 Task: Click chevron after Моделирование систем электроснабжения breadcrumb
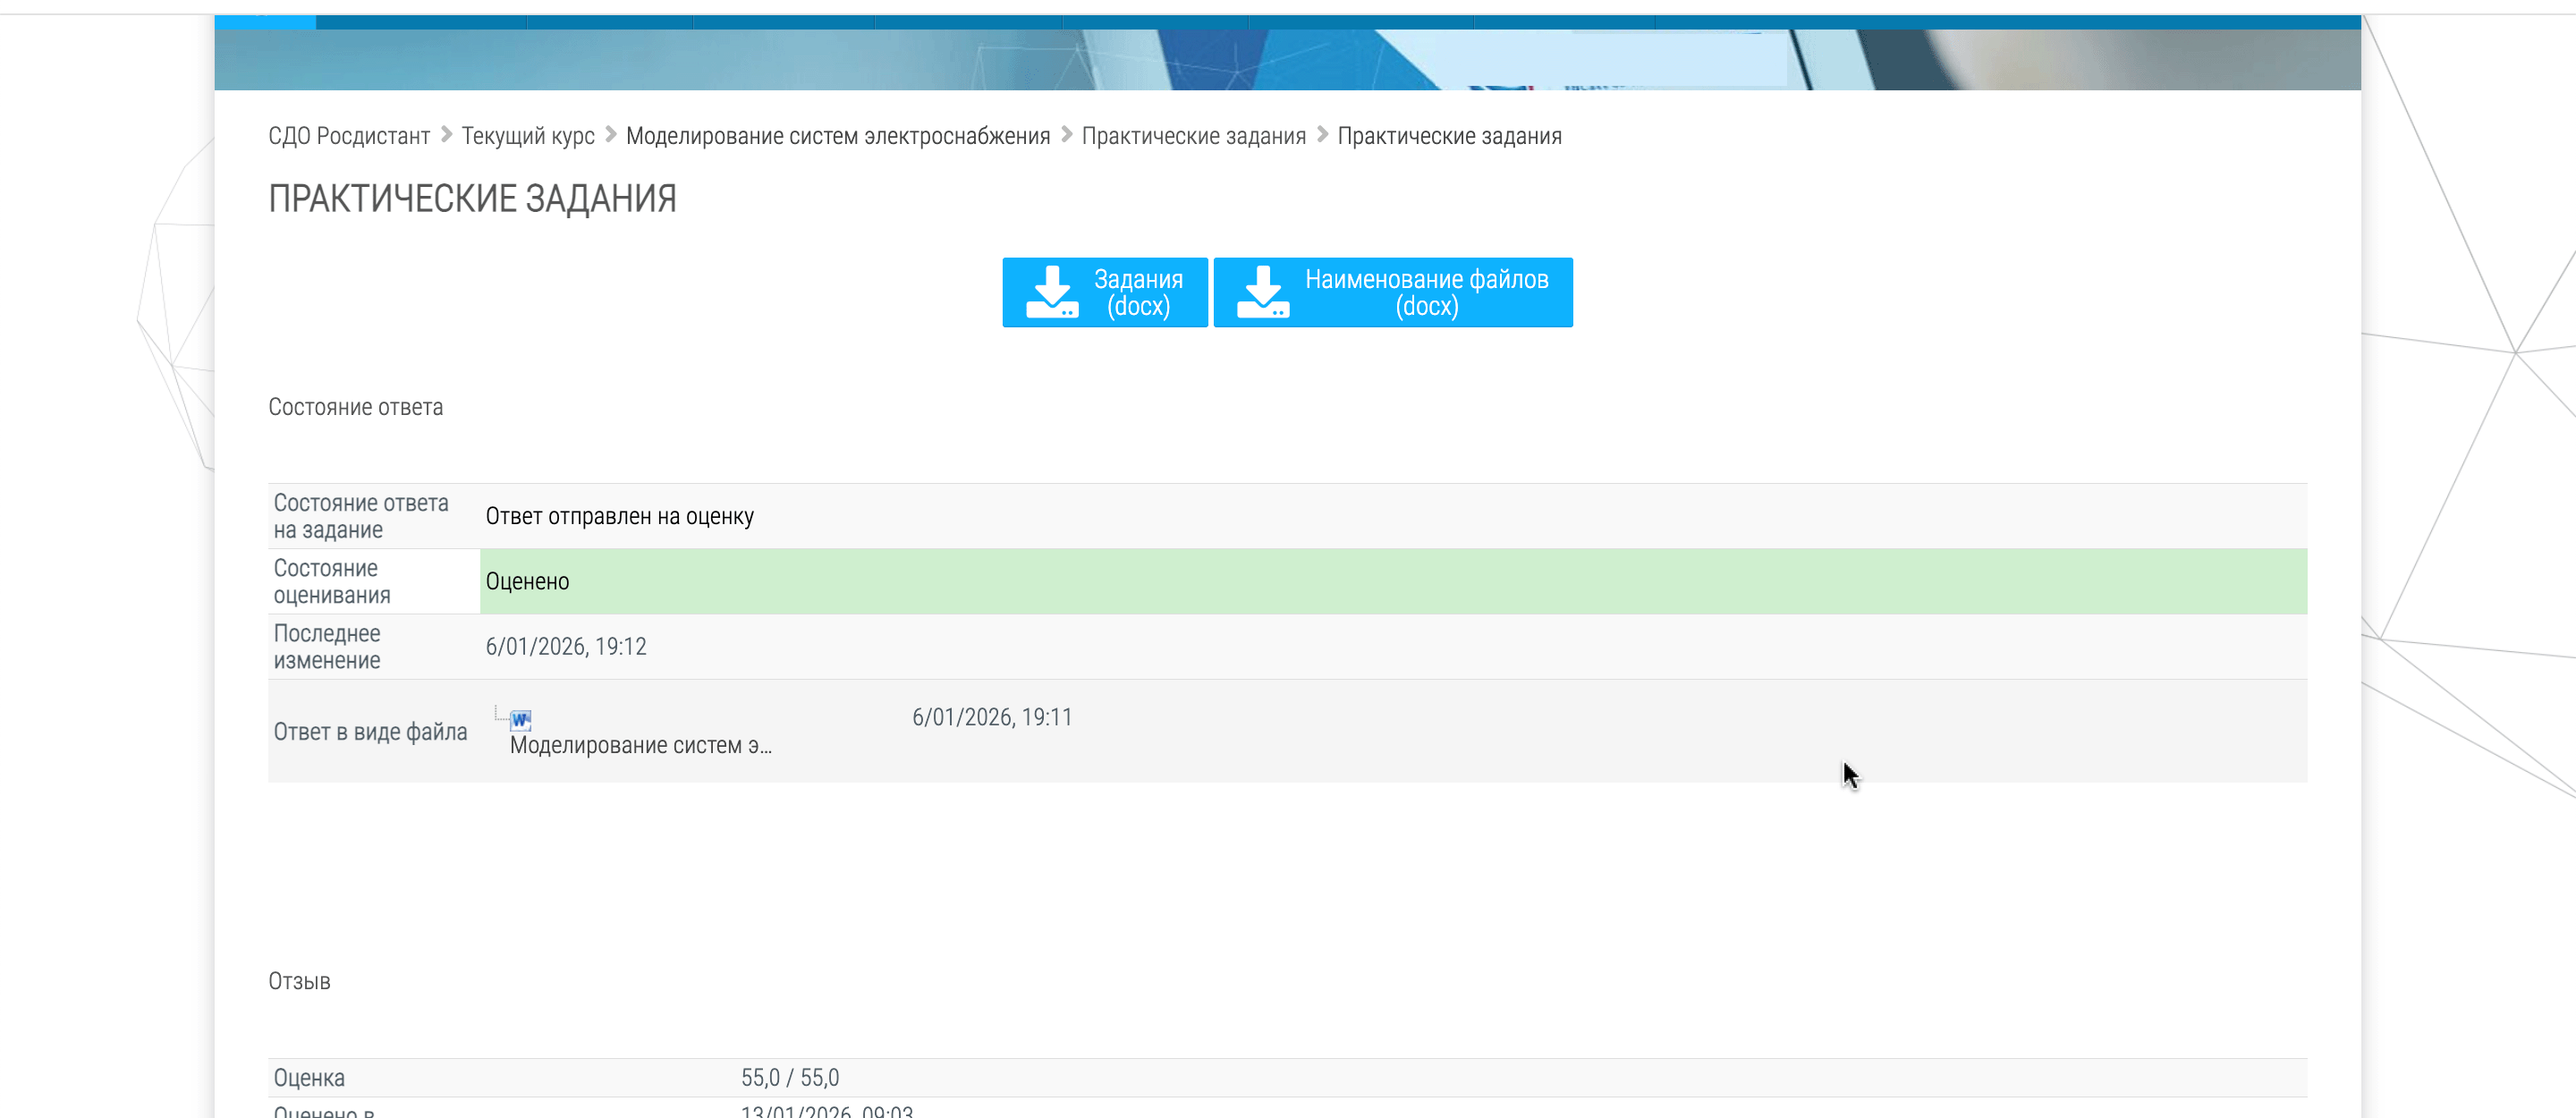click(x=1066, y=134)
